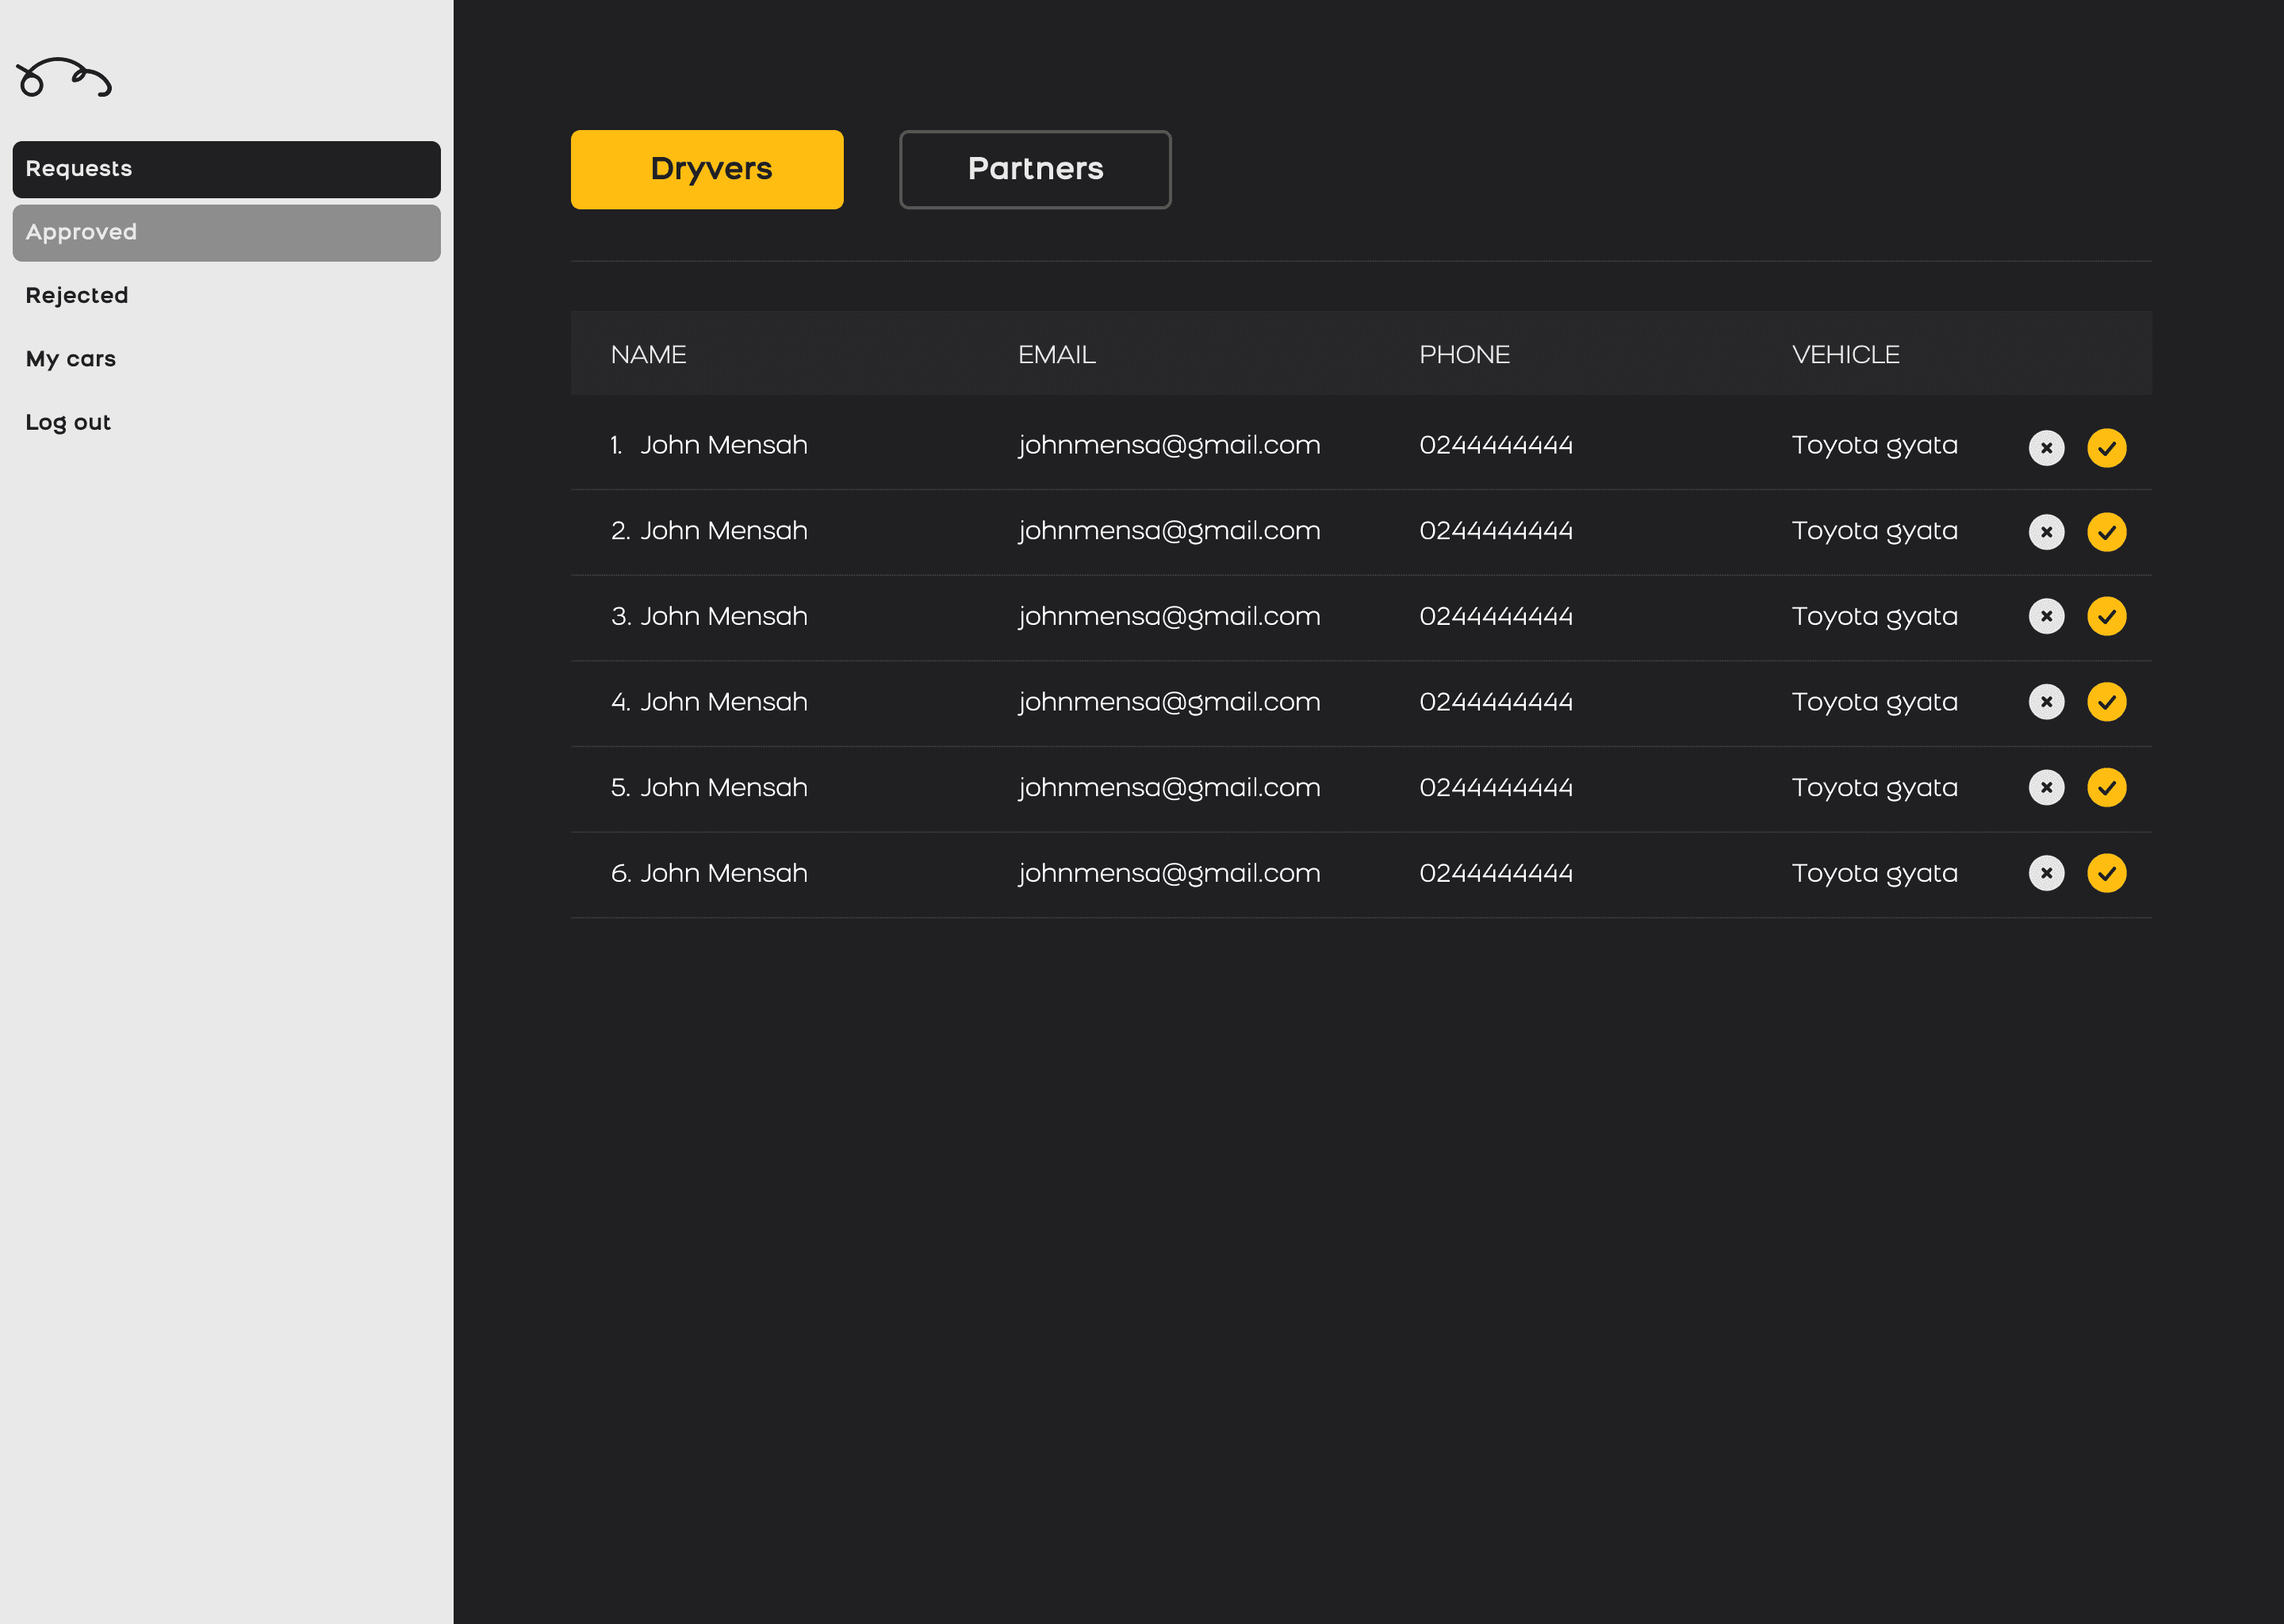Click Toyota gyata vehicle in row 6
2284x1624 pixels.
(x=1874, y=875)
